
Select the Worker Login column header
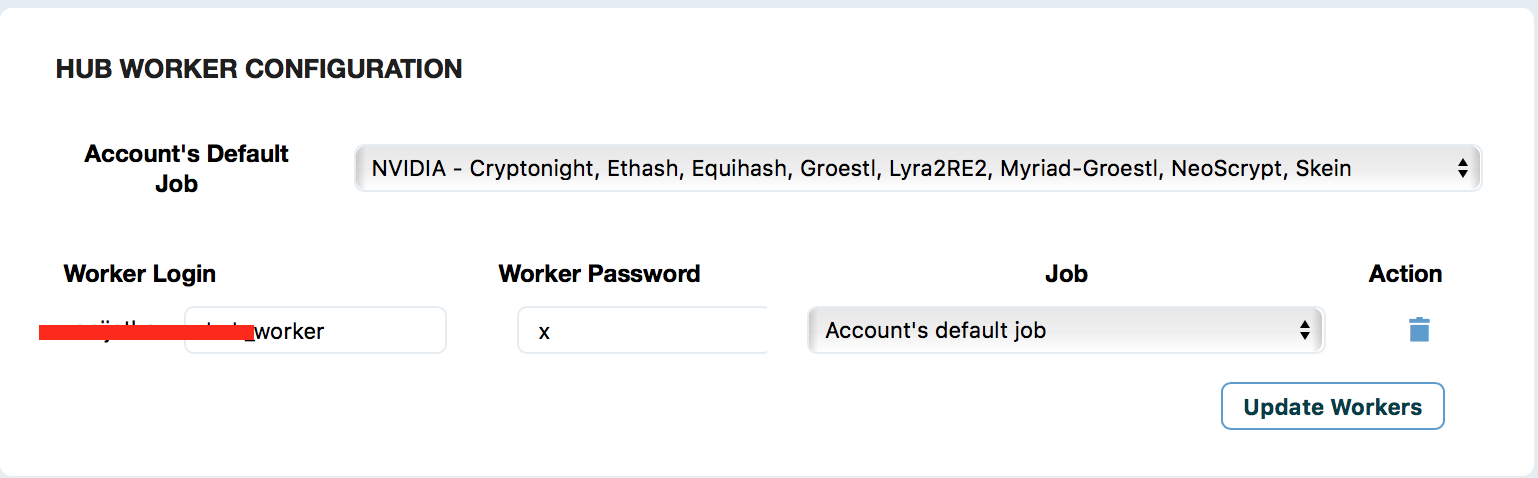pyautogui.click(x=140, y=274)
